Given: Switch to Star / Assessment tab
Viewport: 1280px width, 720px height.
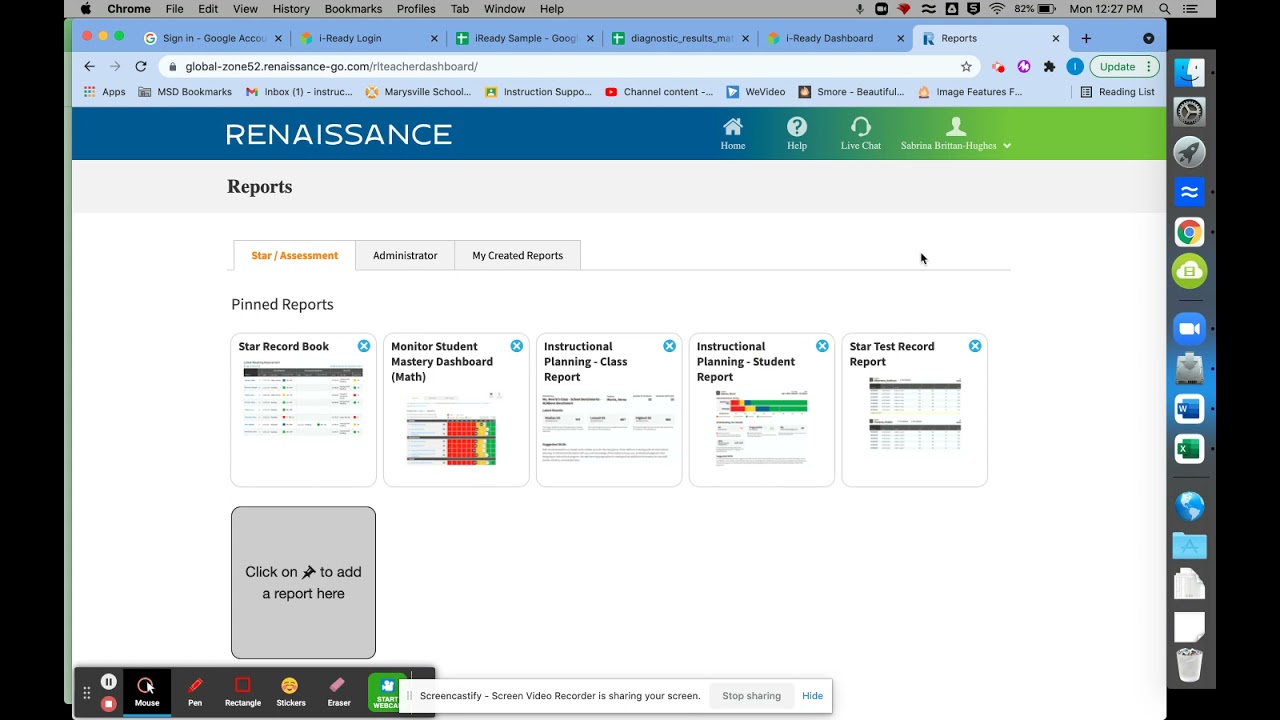Looking at the screenshot, I should coord(295,255).
